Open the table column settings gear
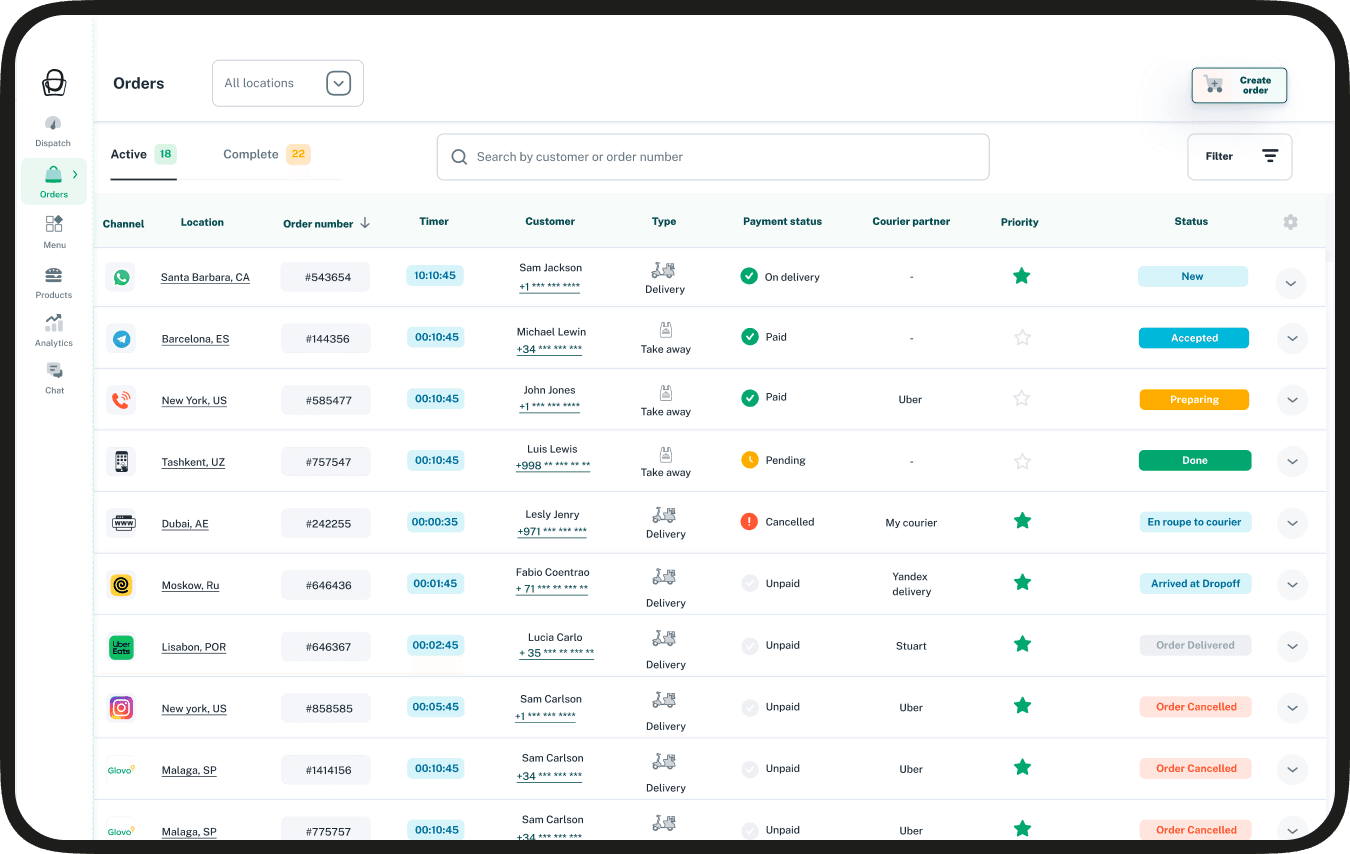Image resolution: width=1350 pixels, height=854 pixels. click(x=1290, y=222)
